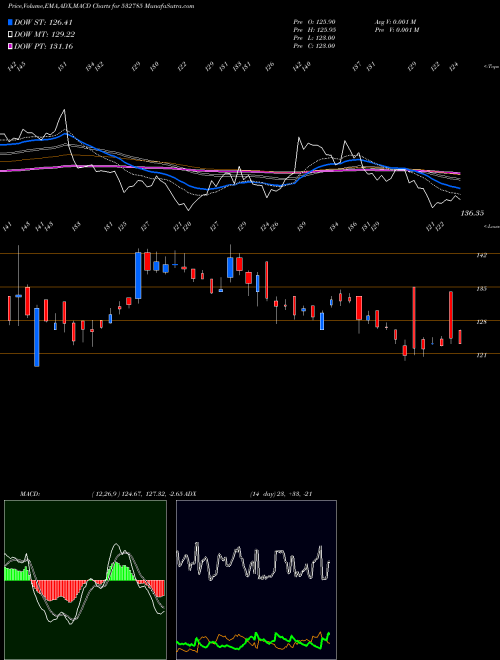500x660 pixels.
Task: Click the 'Pre V: 0.001 M' volume text
Action: [x=397, y=29]
